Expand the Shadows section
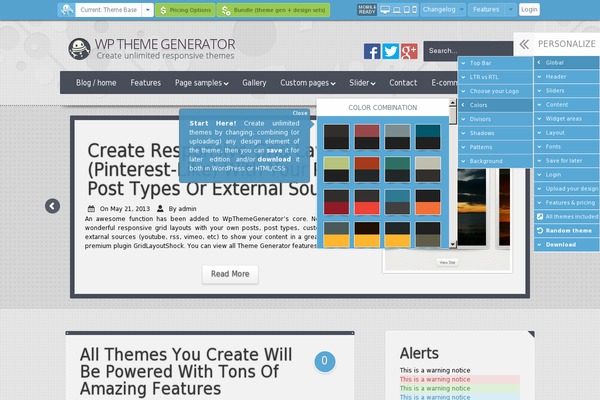 click(495, 133)
